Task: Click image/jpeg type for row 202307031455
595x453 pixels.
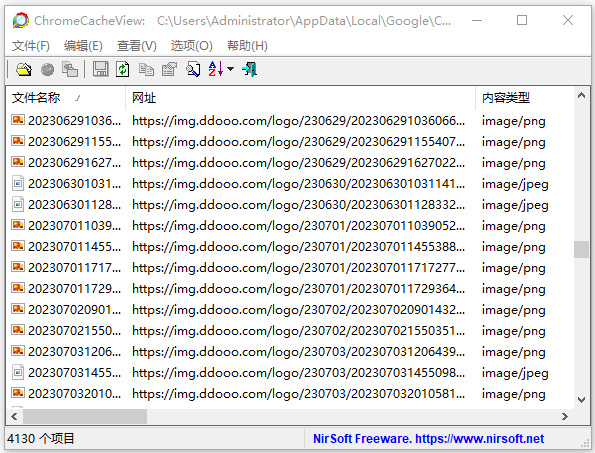Action: tap(515, 373)
